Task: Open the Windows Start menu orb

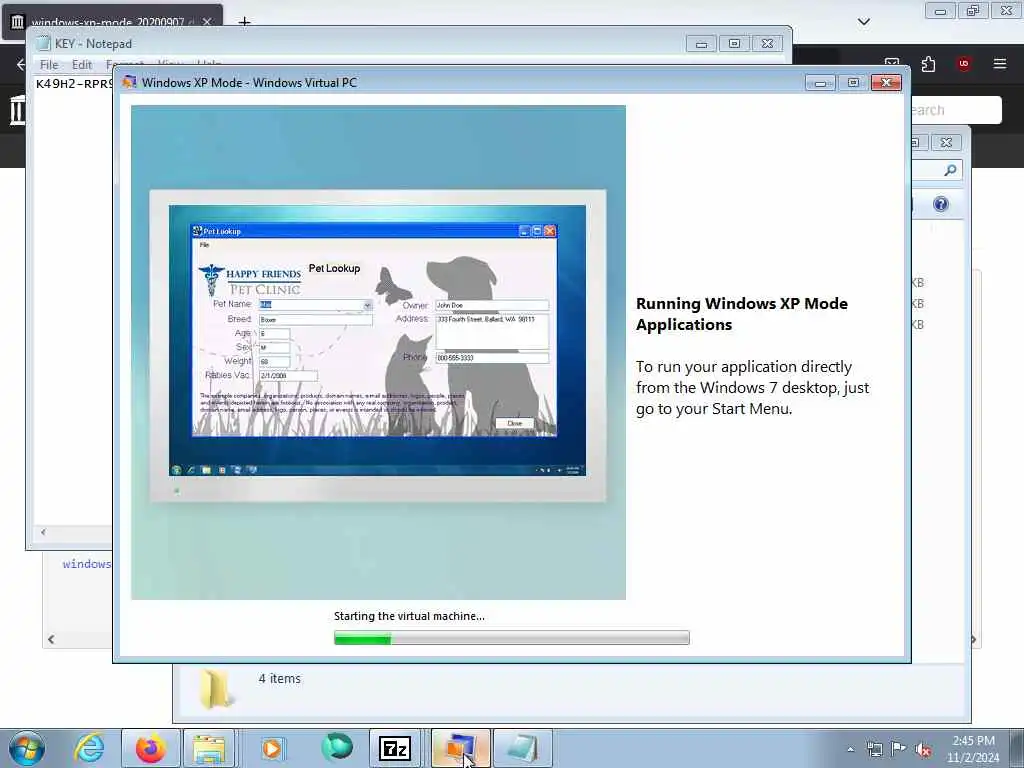Action: point(27,748)
